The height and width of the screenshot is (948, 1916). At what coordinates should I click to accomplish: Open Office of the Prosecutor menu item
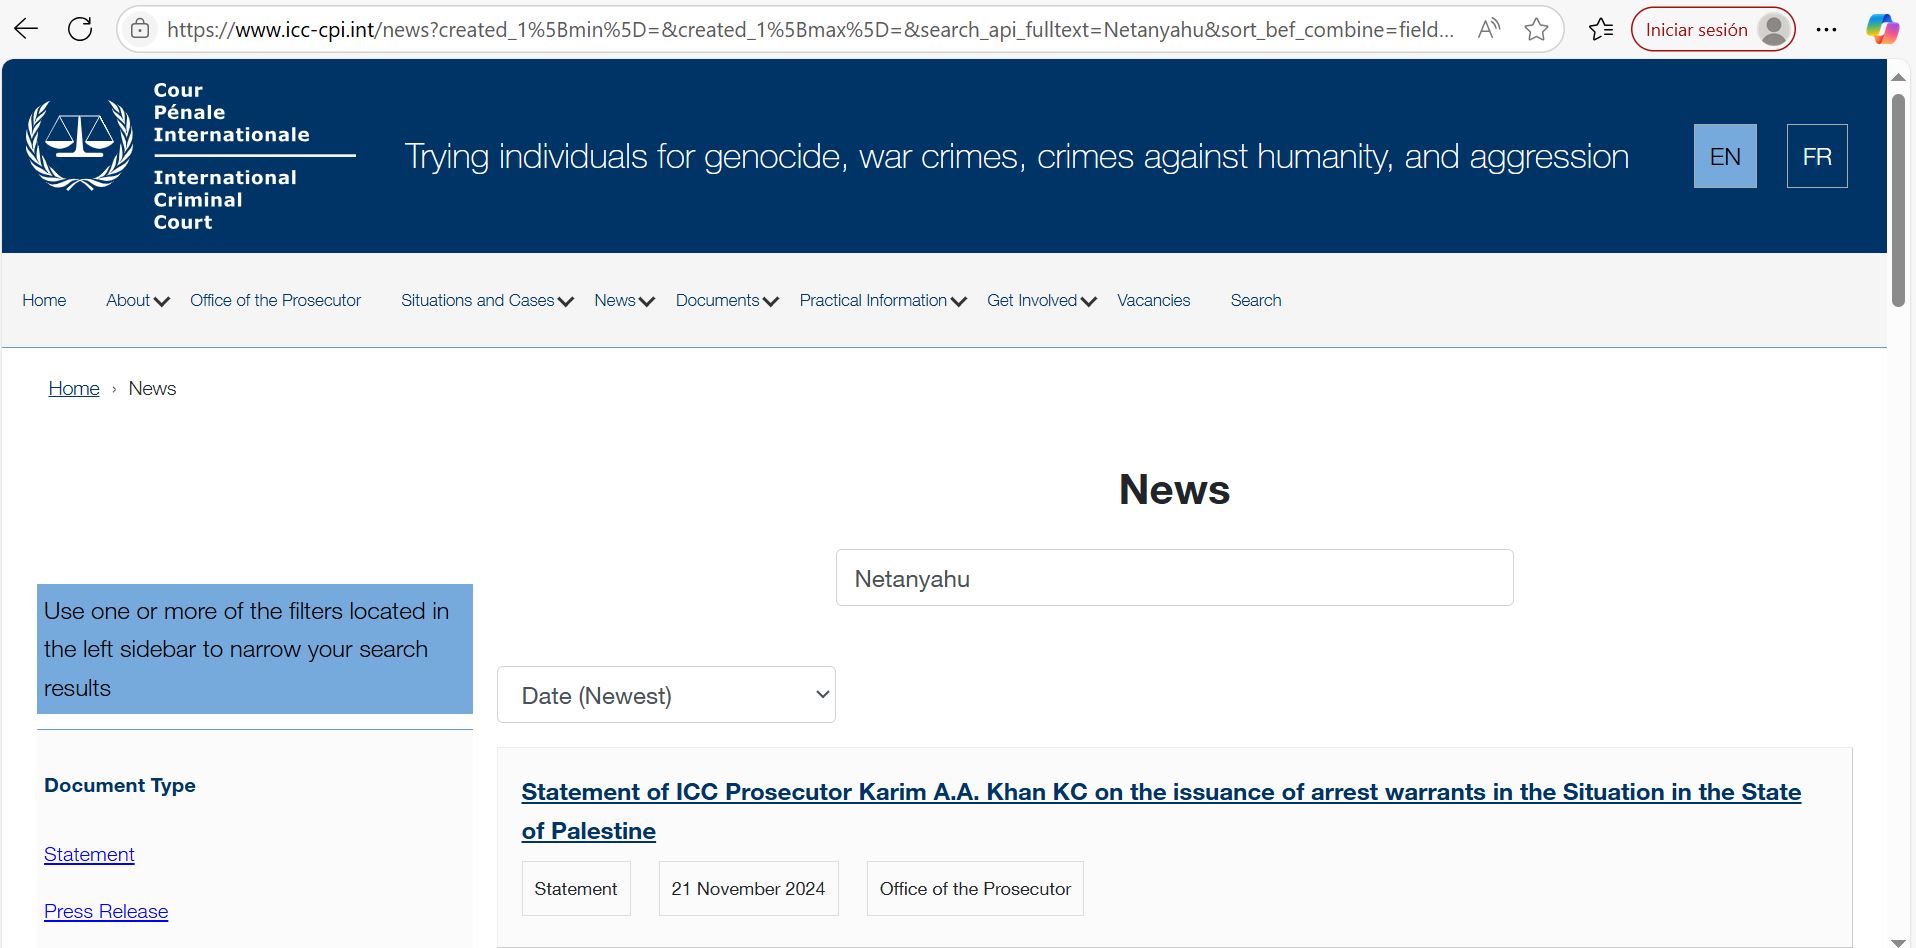click(x=275, y=300)
